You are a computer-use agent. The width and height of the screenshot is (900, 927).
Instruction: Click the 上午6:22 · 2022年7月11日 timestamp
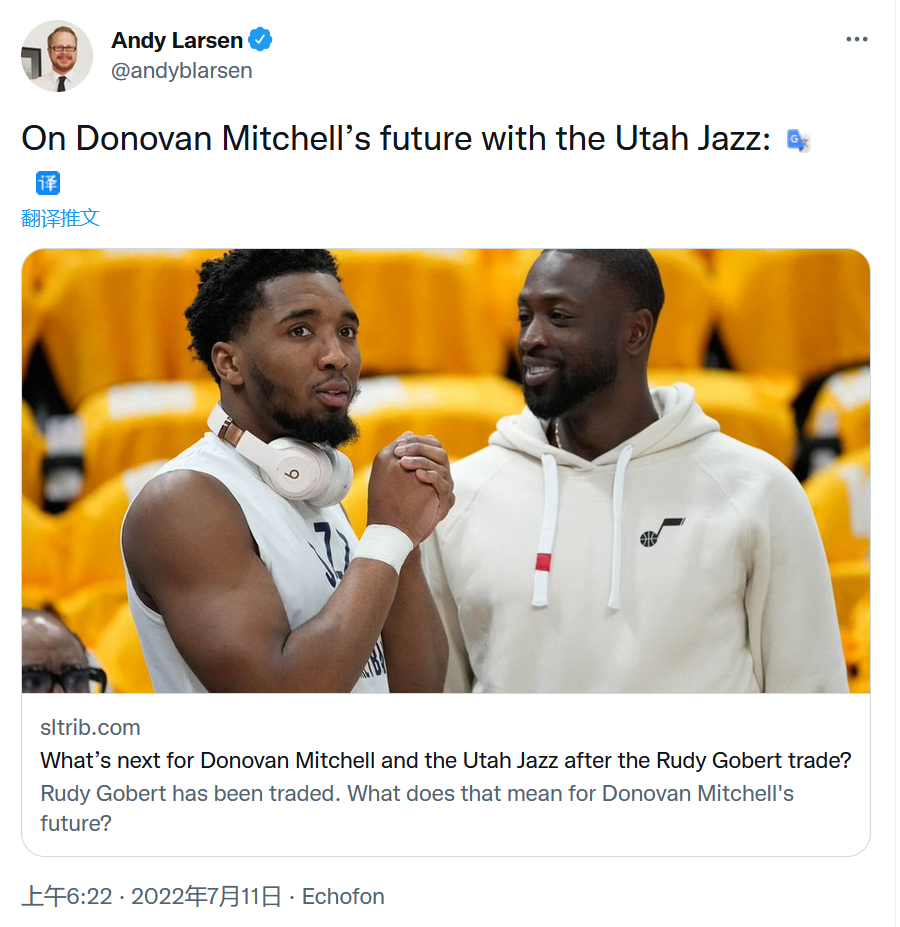[x=151, y=896]
